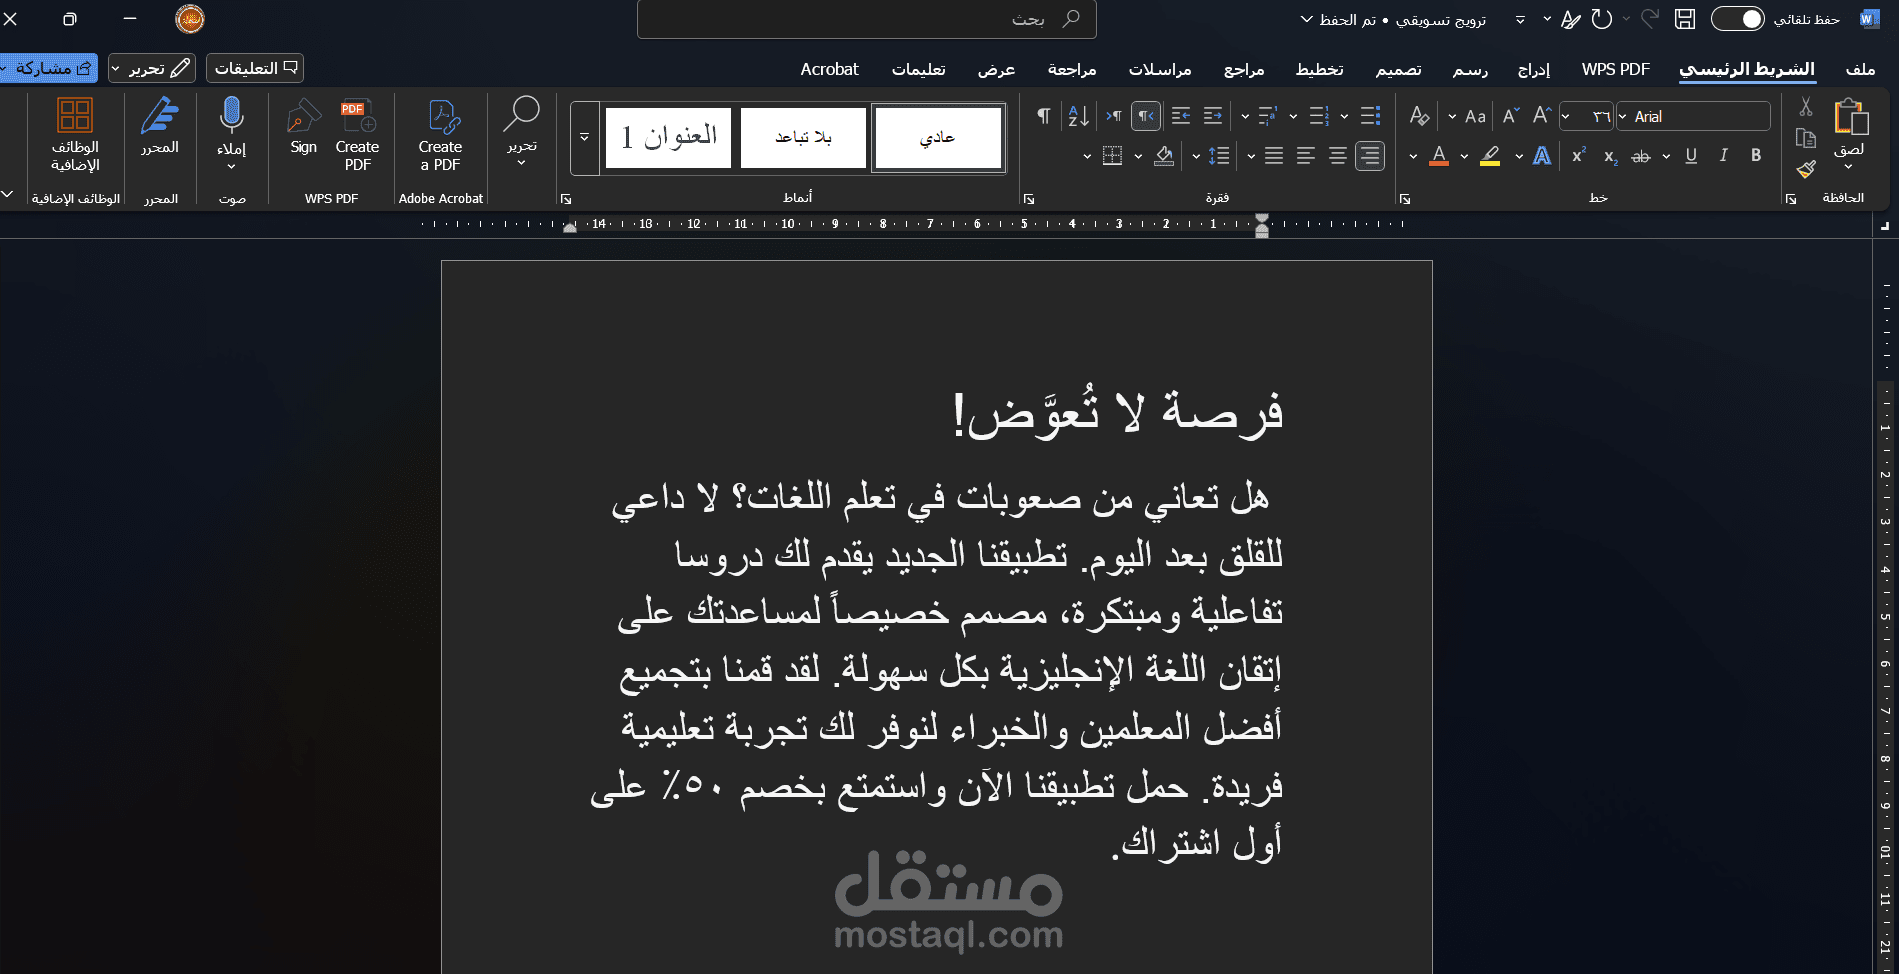Switch to the Insert (إدراج) tab
1899x974 pixels.
pos(1534,69)
